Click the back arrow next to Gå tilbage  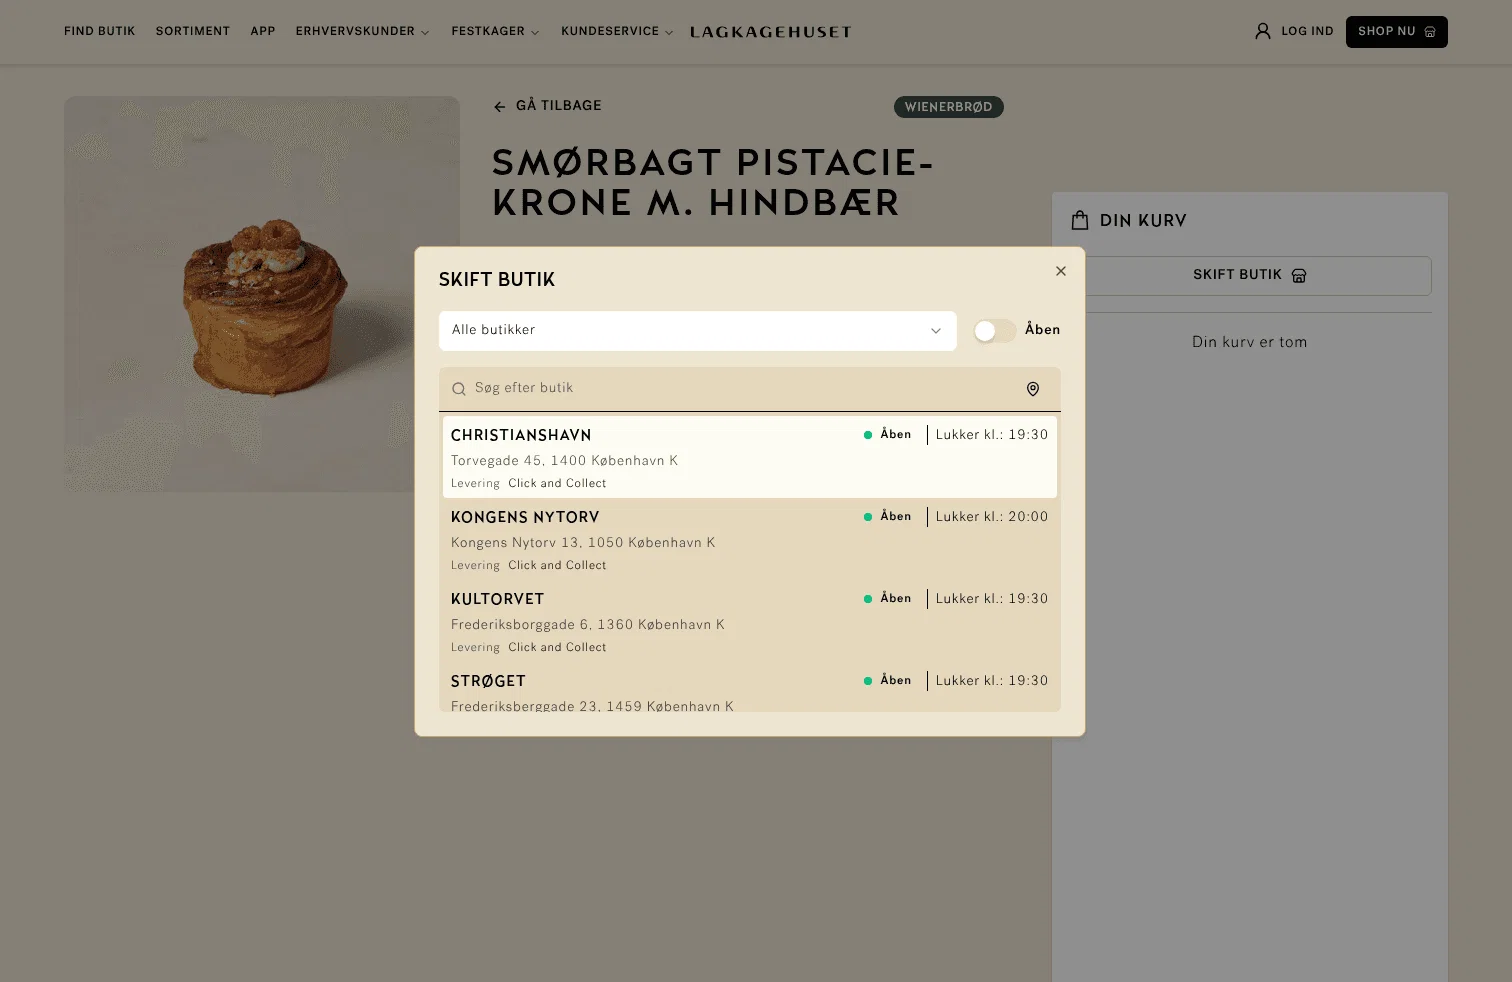[x=500, y=106]
